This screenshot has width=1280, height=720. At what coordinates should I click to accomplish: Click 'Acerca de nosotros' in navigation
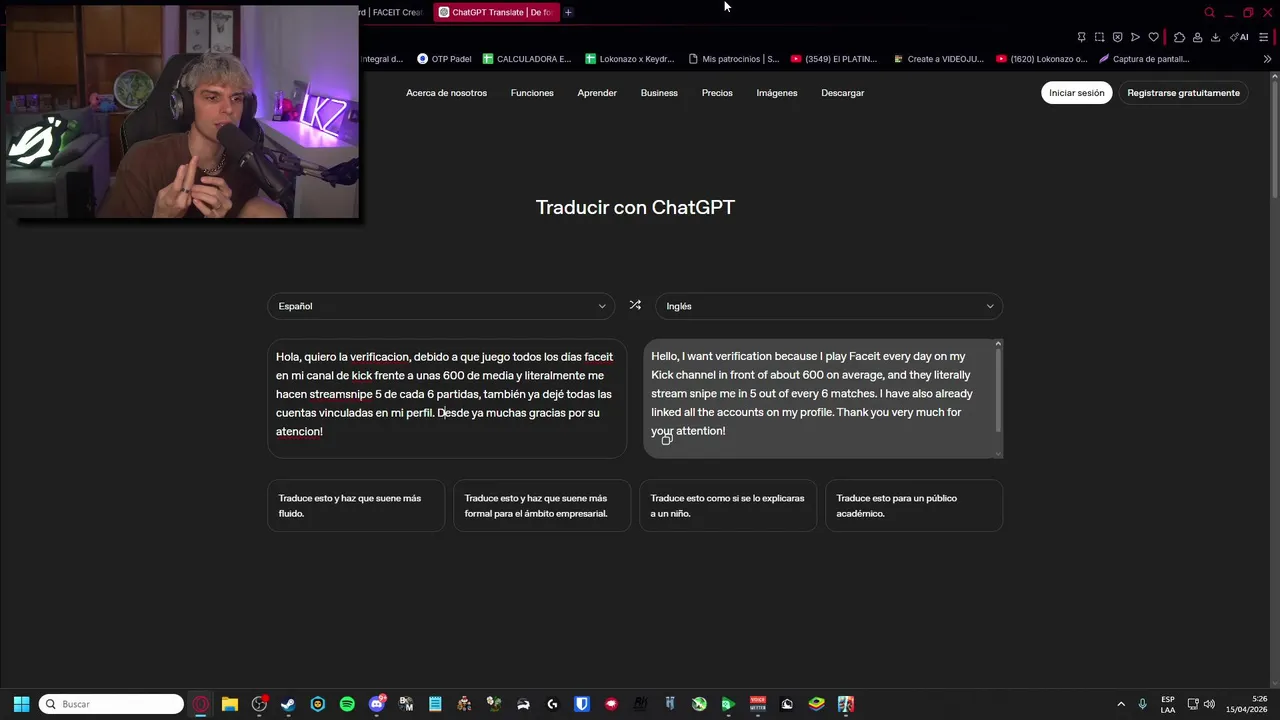click(446, 93)
